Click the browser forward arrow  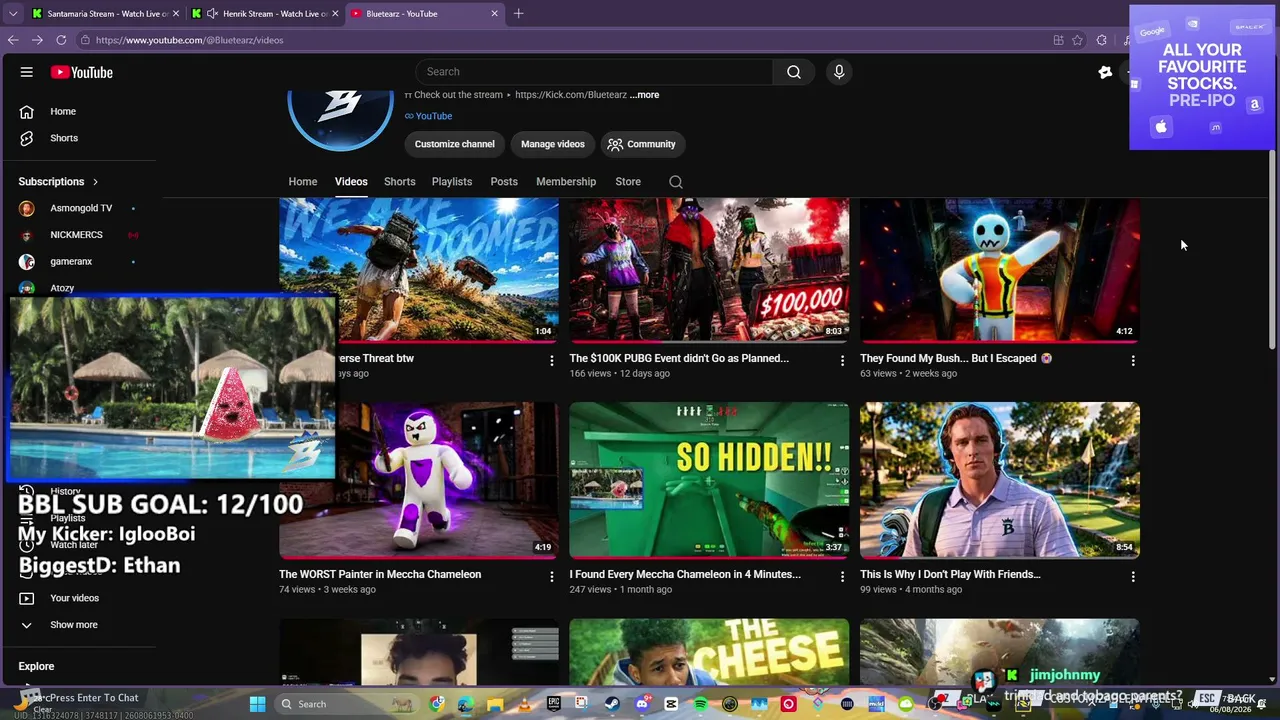(x=37, y=40)
